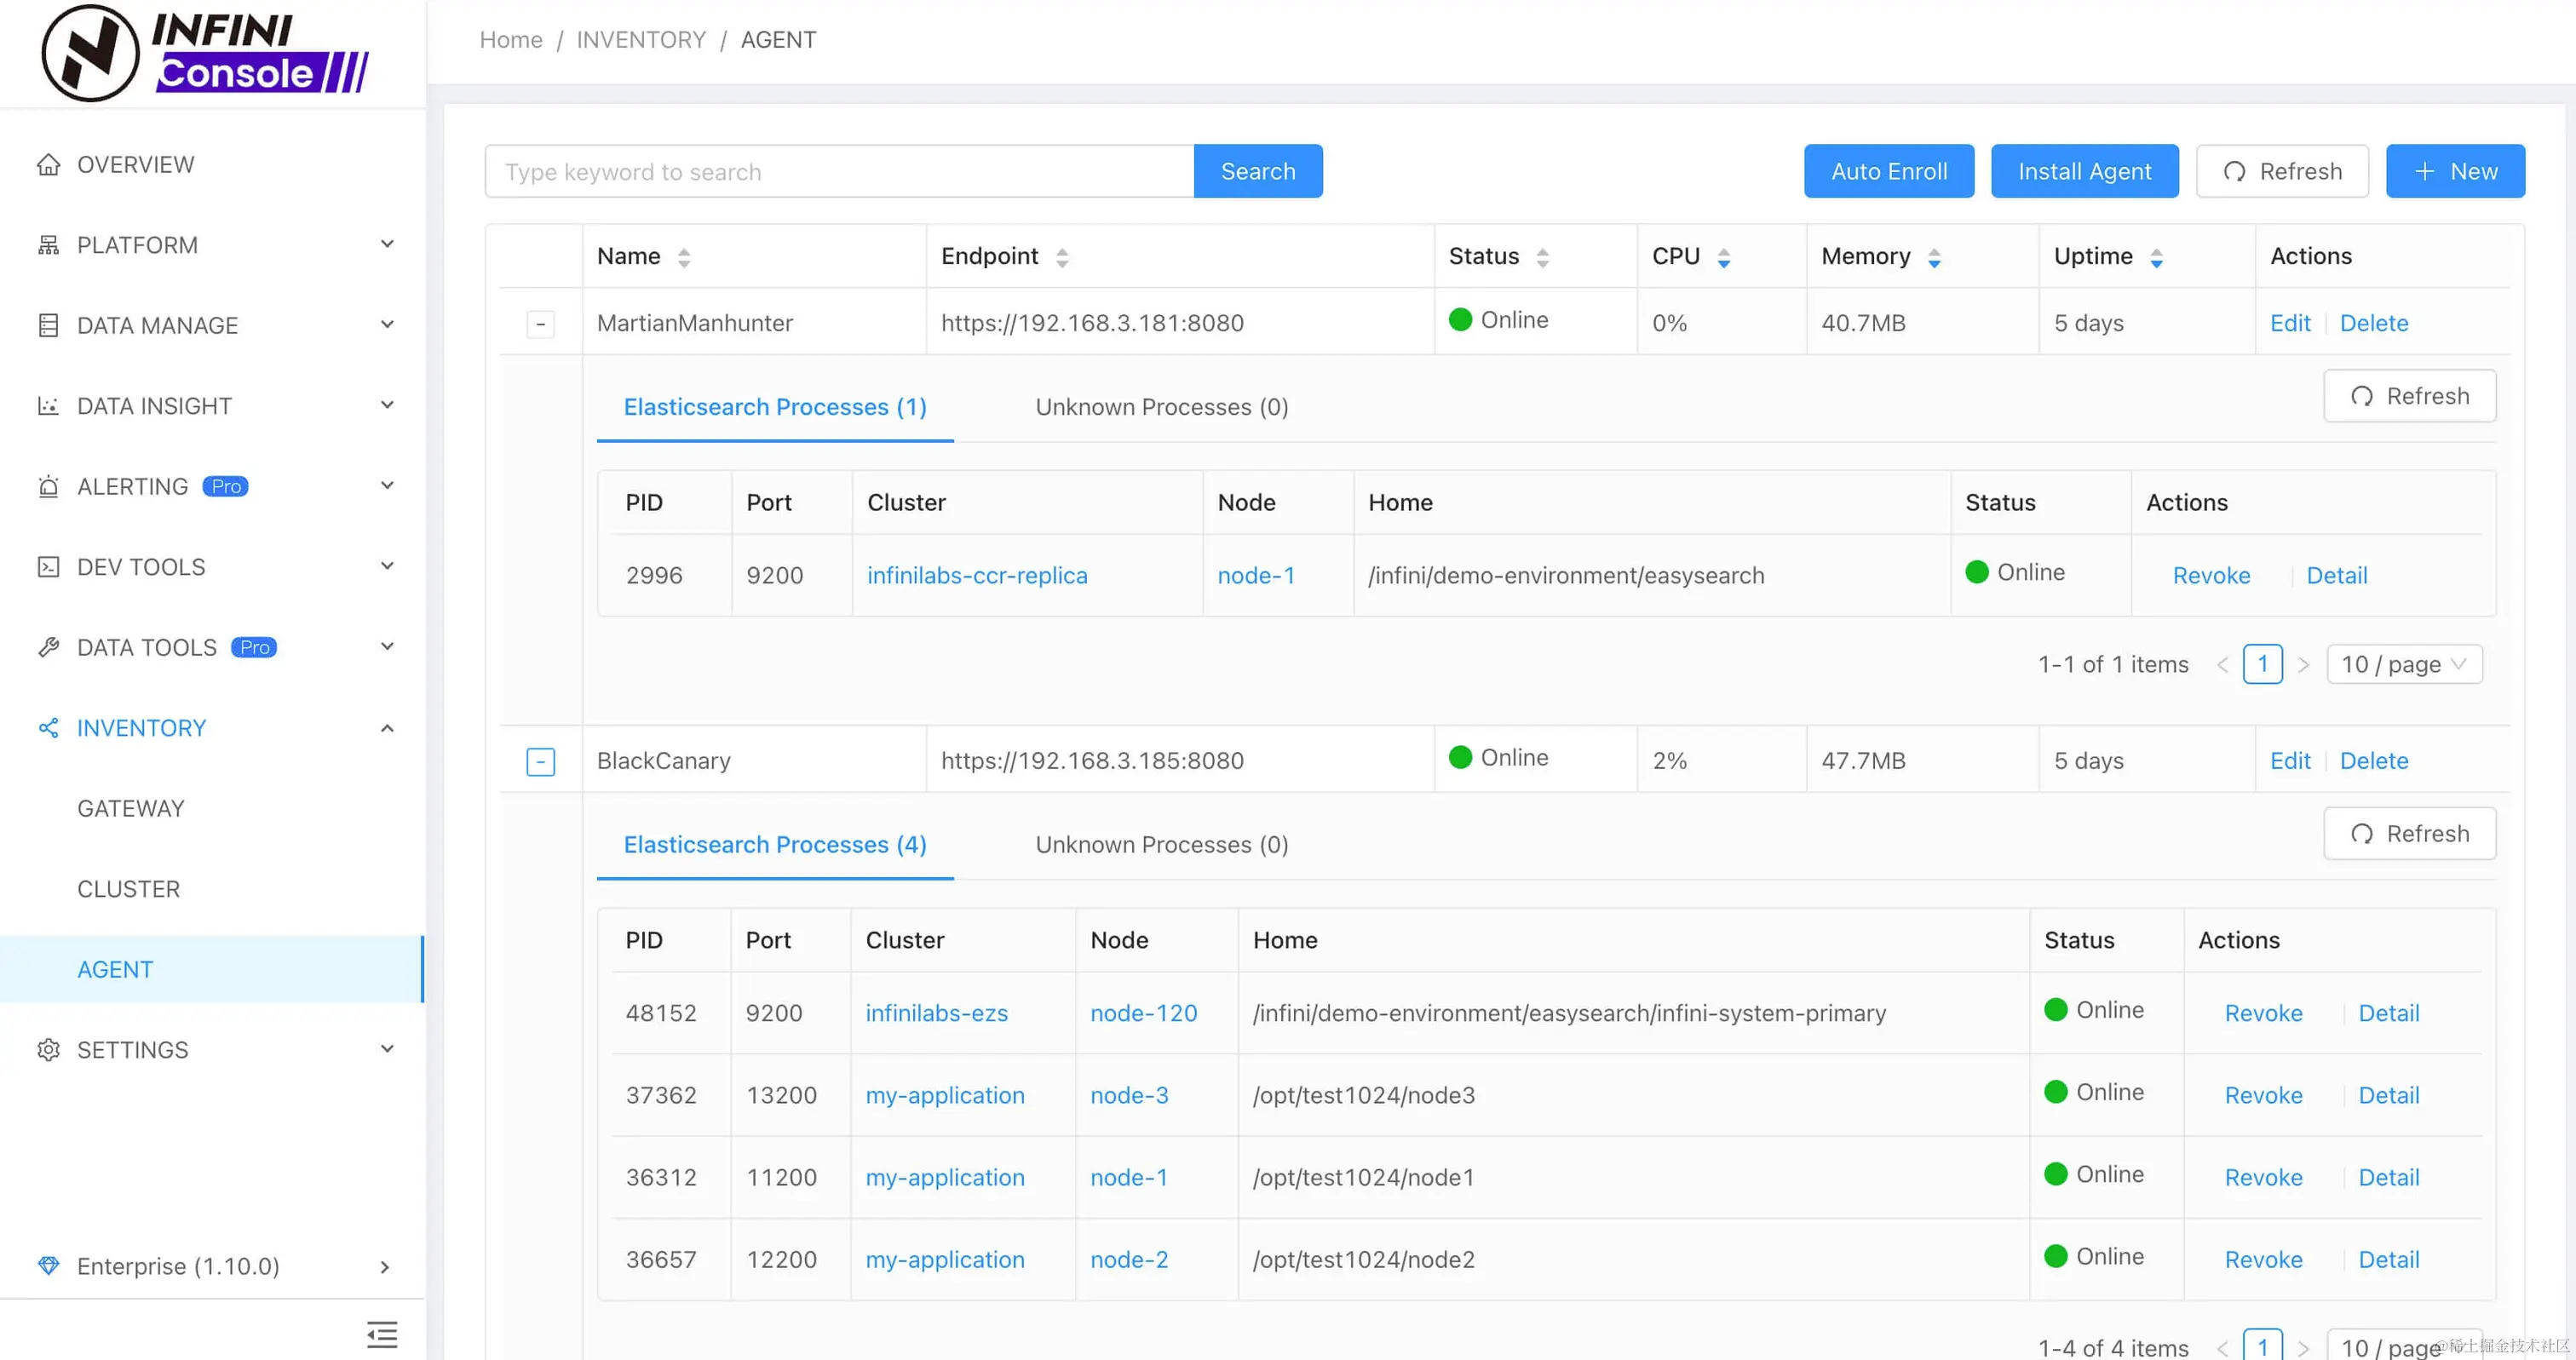Image resolution: width=2576 pixels, height=1360 pixels.
Task: Click the Settings gear icon
Action: [48, 1050]
